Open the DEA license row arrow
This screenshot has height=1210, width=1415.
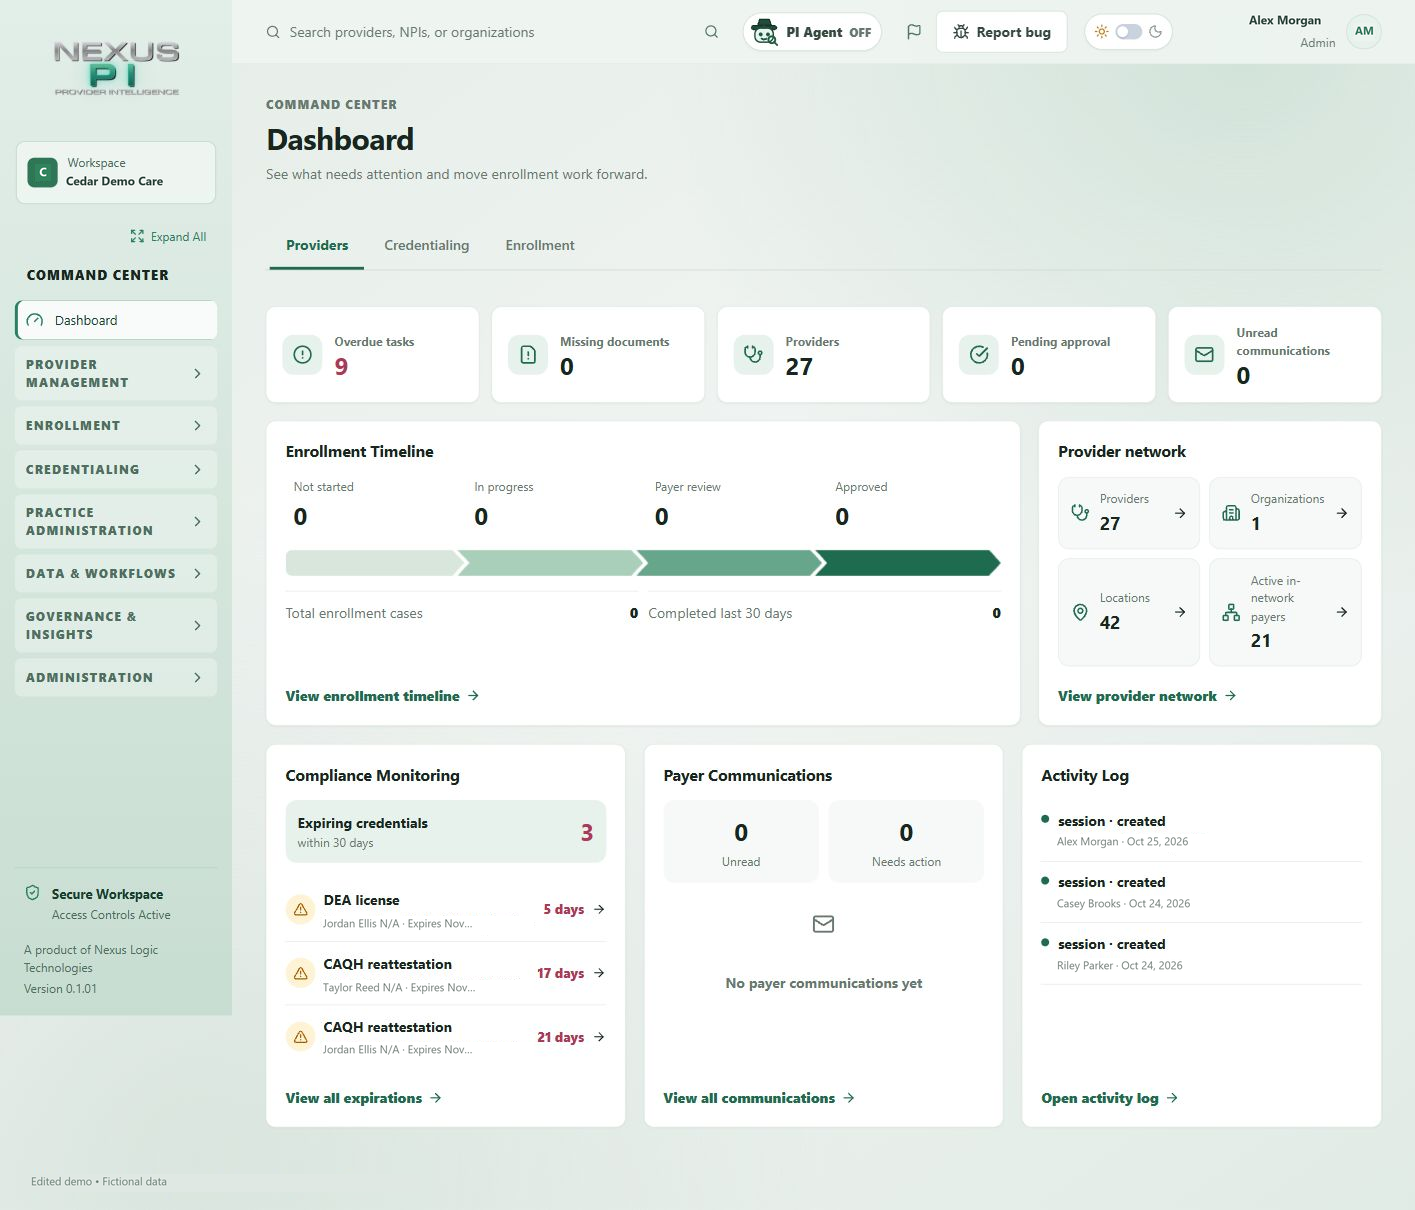[599, 909]
